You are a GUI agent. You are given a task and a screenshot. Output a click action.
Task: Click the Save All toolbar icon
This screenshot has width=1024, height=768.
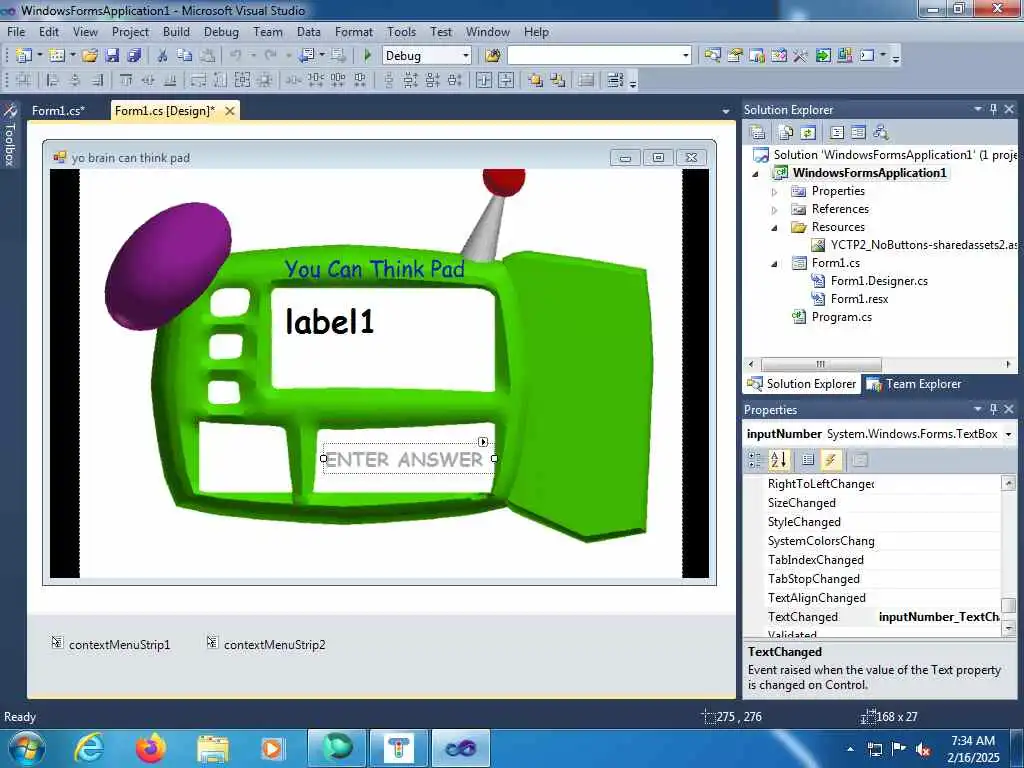pyautogui.click(x=135, y=56)
